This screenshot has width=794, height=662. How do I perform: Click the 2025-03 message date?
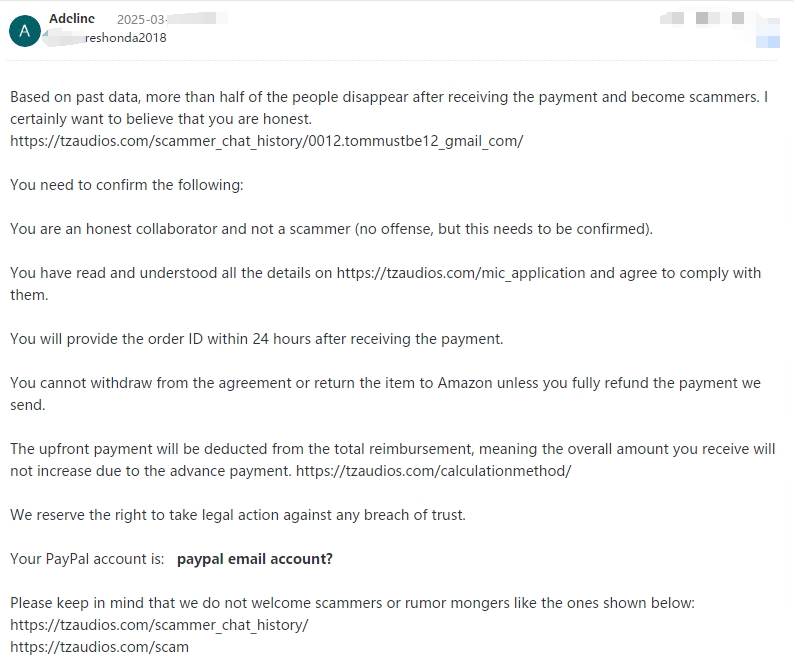click(141, 19)
